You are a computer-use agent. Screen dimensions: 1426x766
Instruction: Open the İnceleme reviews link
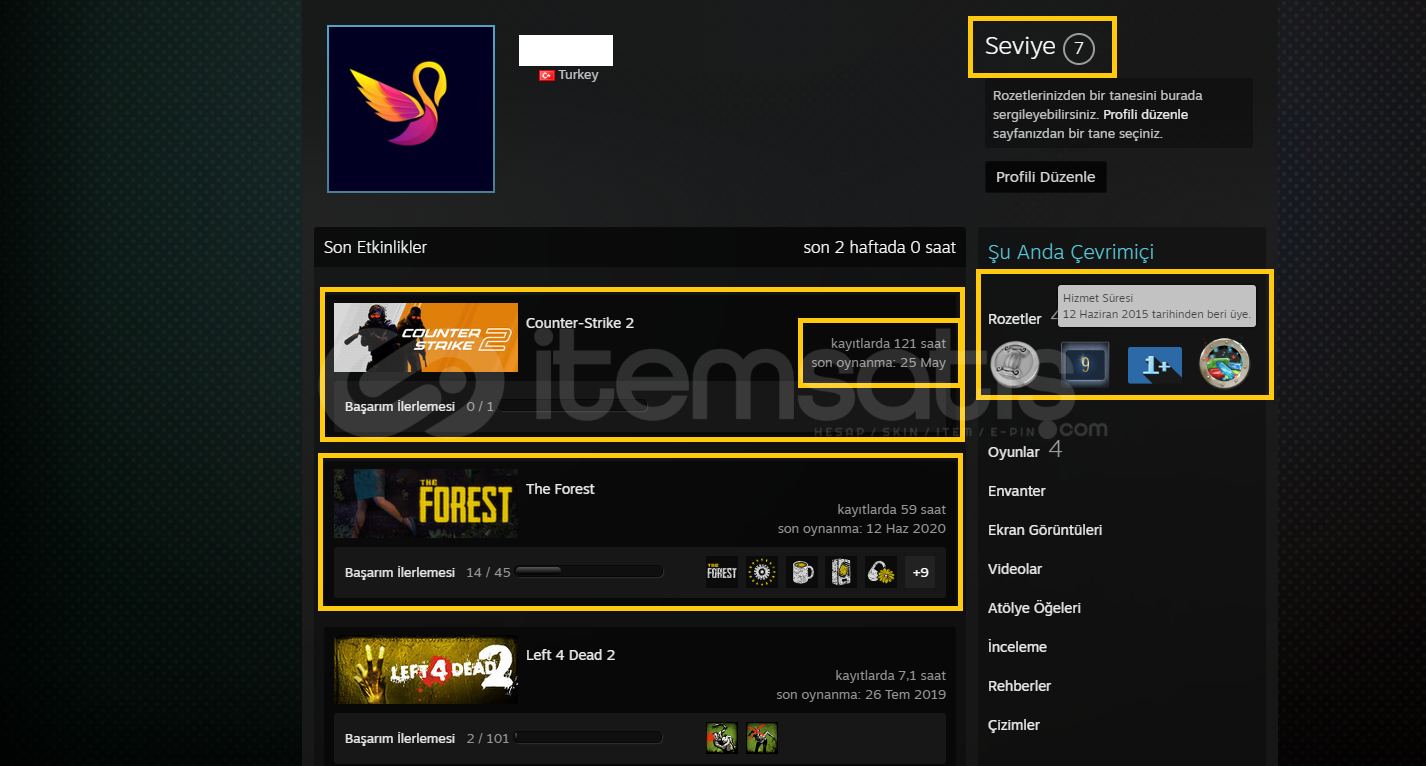1017,647
